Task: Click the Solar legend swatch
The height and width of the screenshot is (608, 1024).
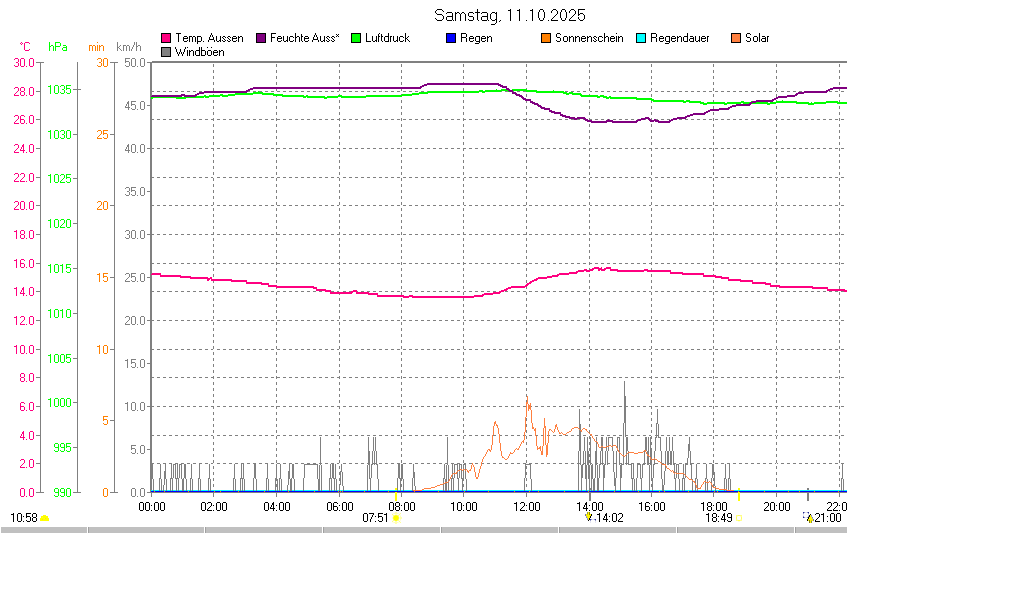Action: click(x=736, y=38)
